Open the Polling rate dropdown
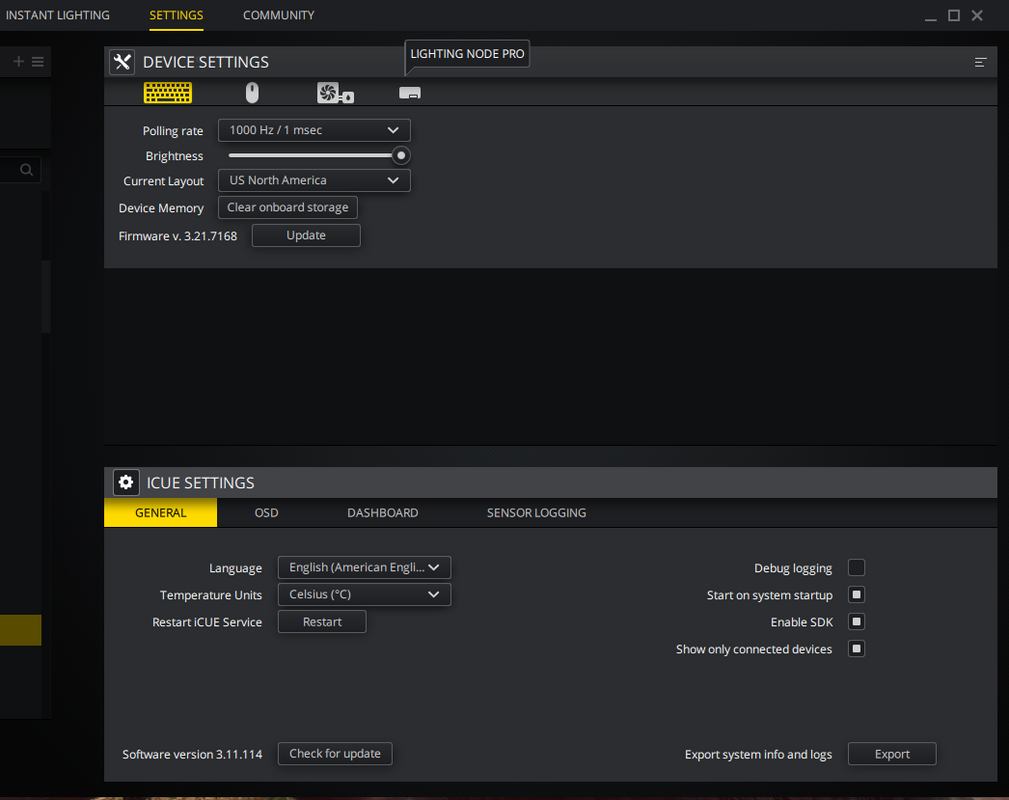The height and width of the screenshot is (800, 1009). coord(314,130)
